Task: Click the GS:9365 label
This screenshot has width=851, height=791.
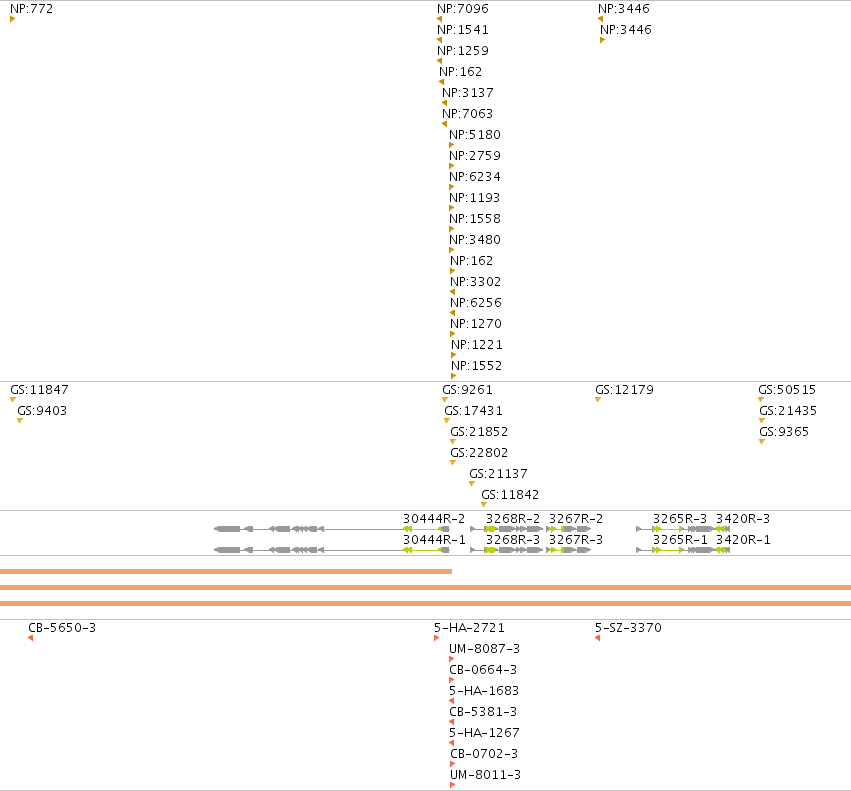Action: [784, 432]
